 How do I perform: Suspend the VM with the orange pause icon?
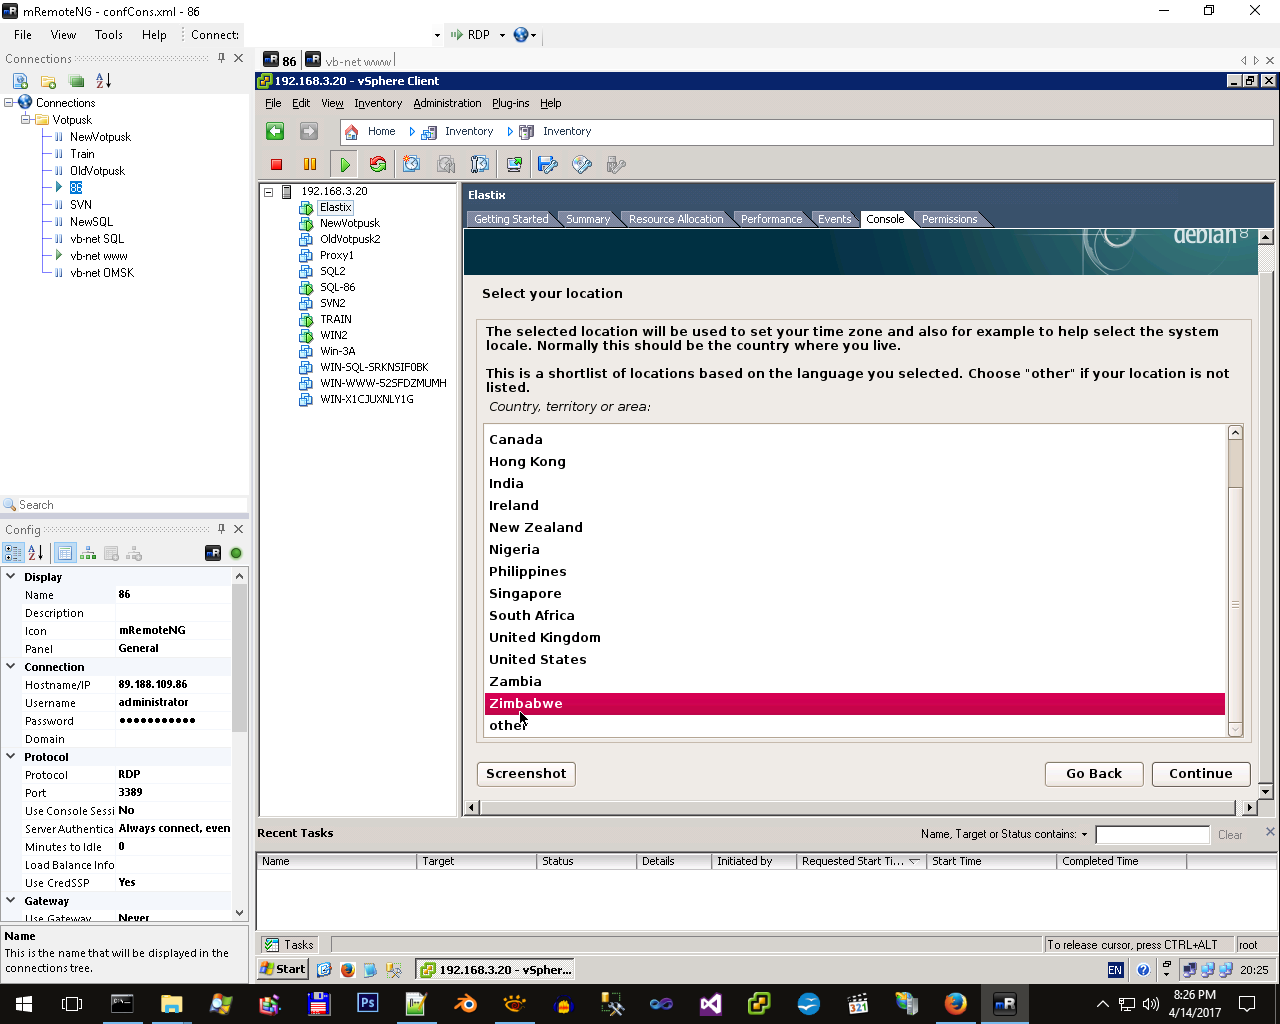[x=310, y=165]
